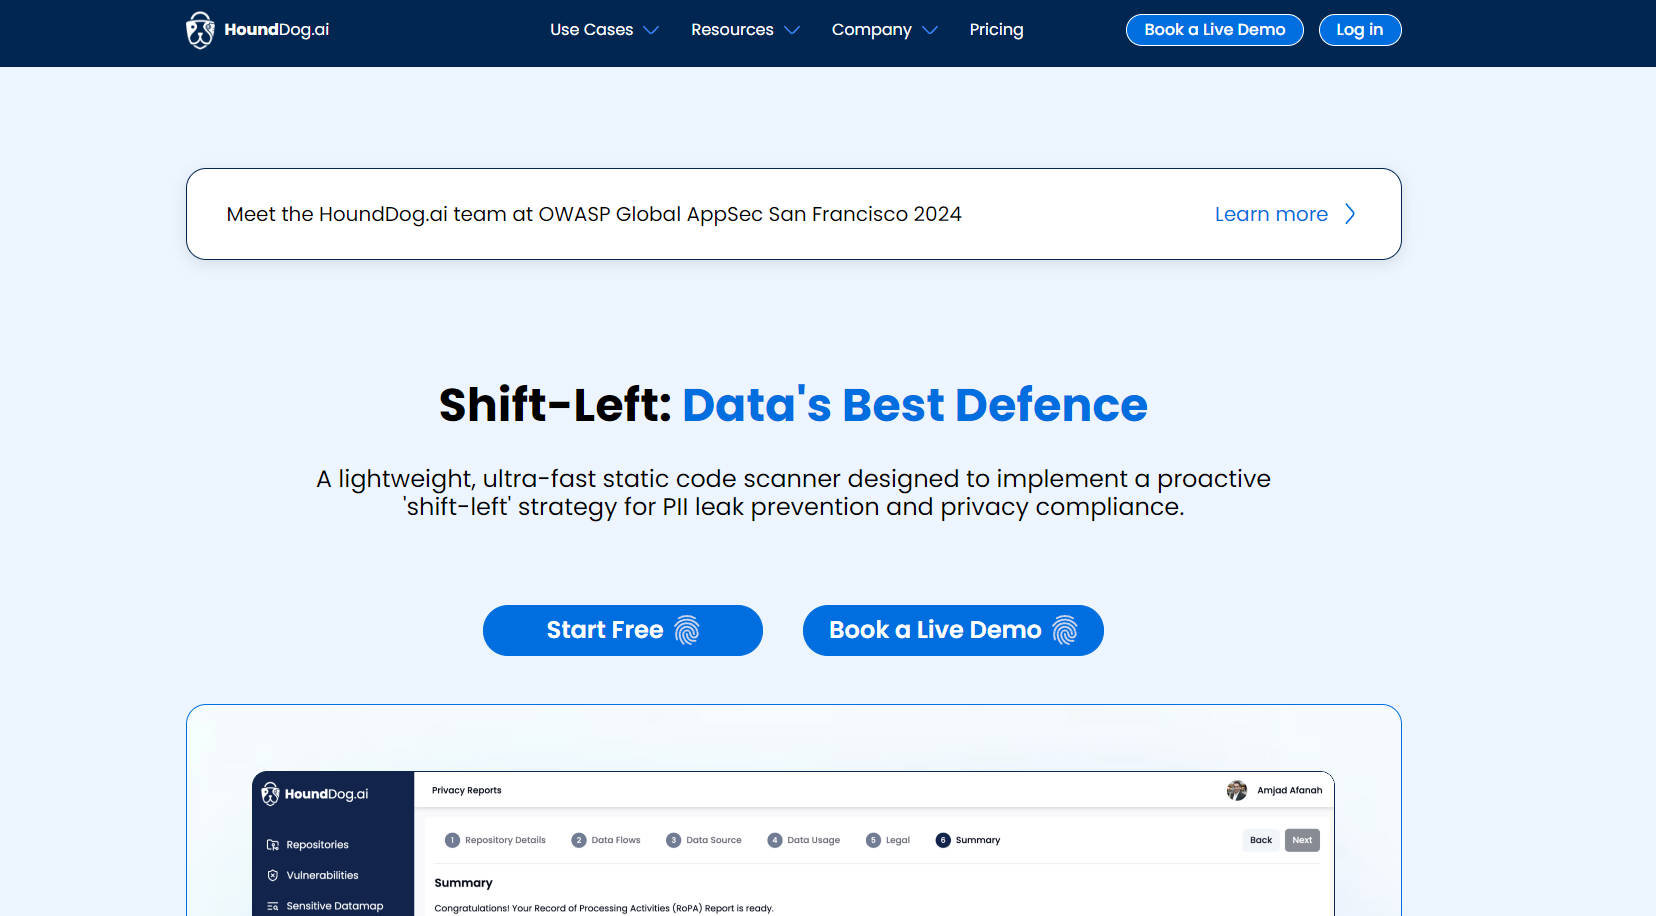
Task: Click the OWASP AppSec announcement banner text
Action: (x=594, y=214)
